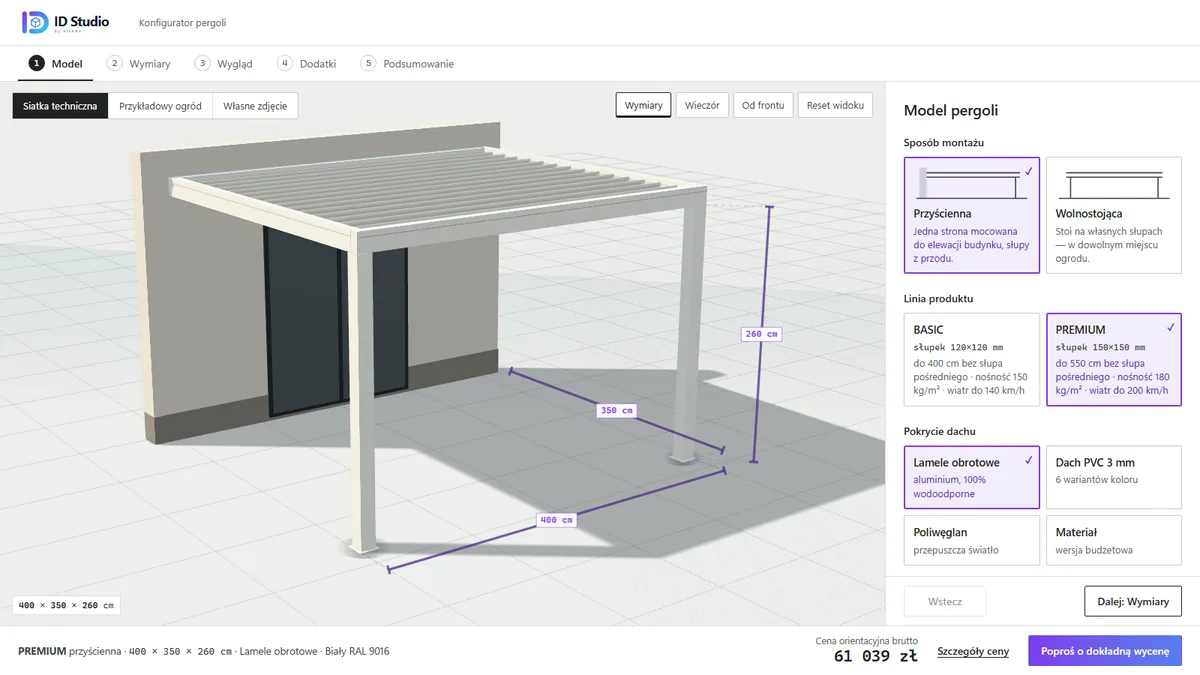Image resolution: width=1200 pixels, height=675 pixels.
Task: Select Materiał budget roof covering
Action: tap(1114, 540)
